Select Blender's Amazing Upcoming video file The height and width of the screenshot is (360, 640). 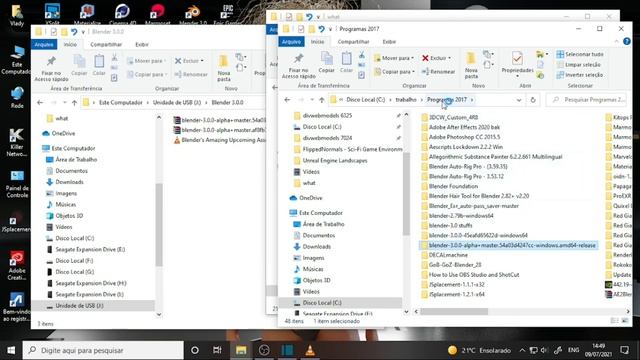220,140
